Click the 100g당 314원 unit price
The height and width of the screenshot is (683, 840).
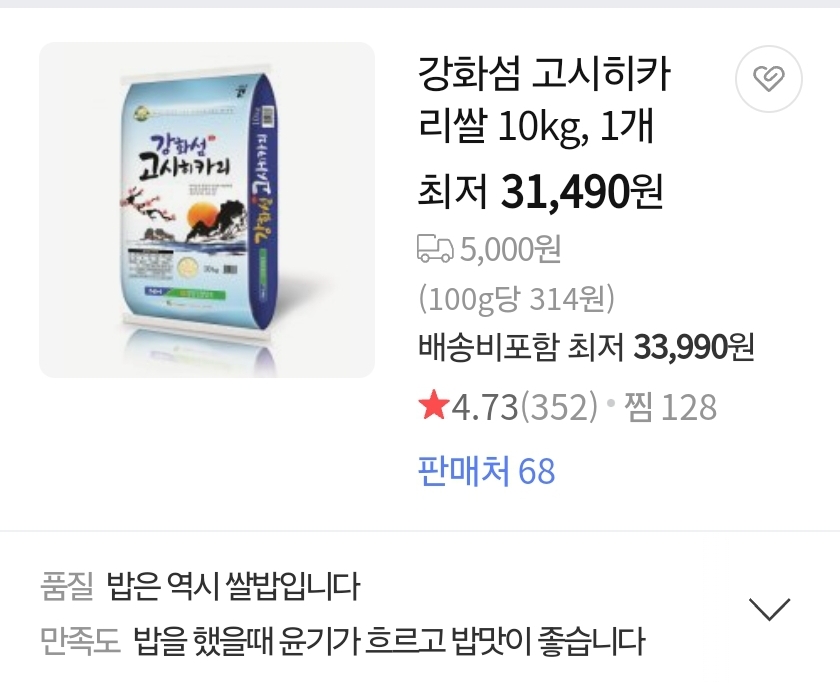(x=516, y=298)
